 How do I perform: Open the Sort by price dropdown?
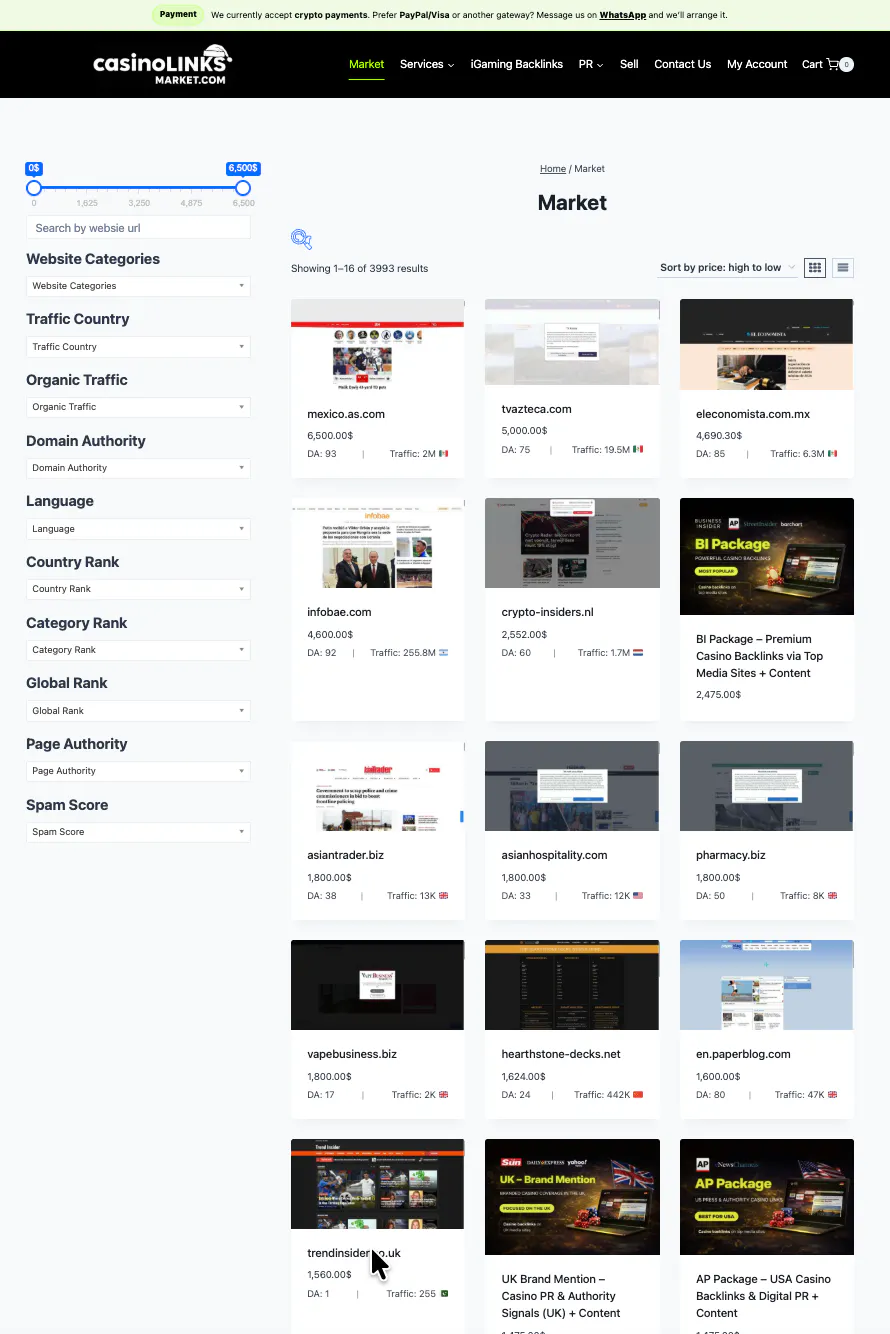tap(727, 267)
